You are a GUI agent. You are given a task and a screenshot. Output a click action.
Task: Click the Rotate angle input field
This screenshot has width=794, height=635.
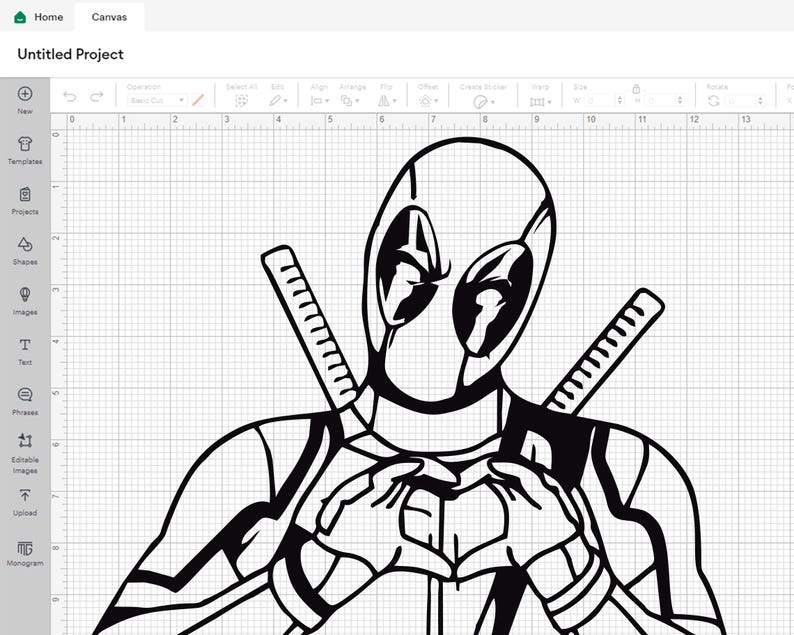pos(741,101)
